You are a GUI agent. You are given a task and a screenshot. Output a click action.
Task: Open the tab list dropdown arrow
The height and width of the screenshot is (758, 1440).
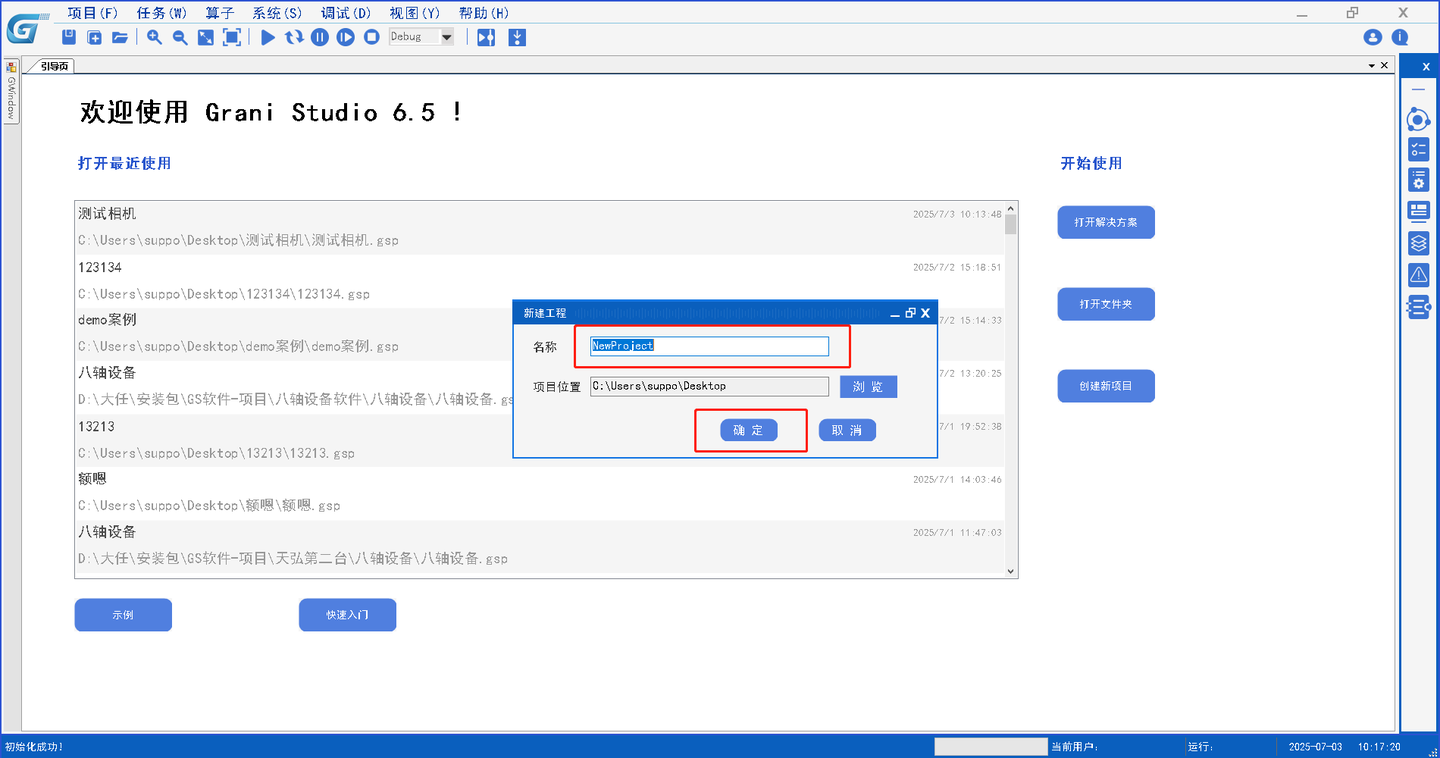click(x=1372, y=66)
